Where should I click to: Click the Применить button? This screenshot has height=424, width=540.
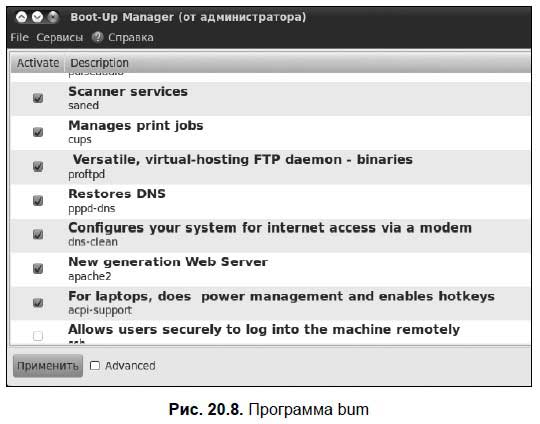[48, 366]
